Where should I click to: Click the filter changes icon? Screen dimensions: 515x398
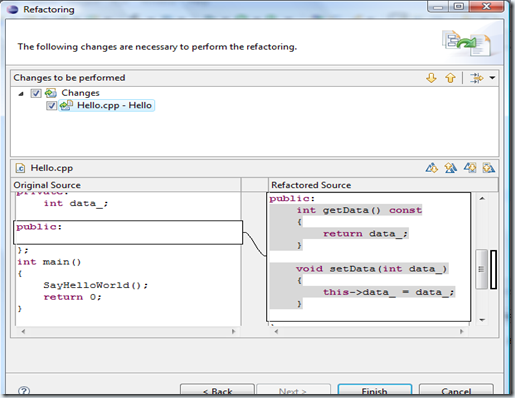tap(476, 78)
